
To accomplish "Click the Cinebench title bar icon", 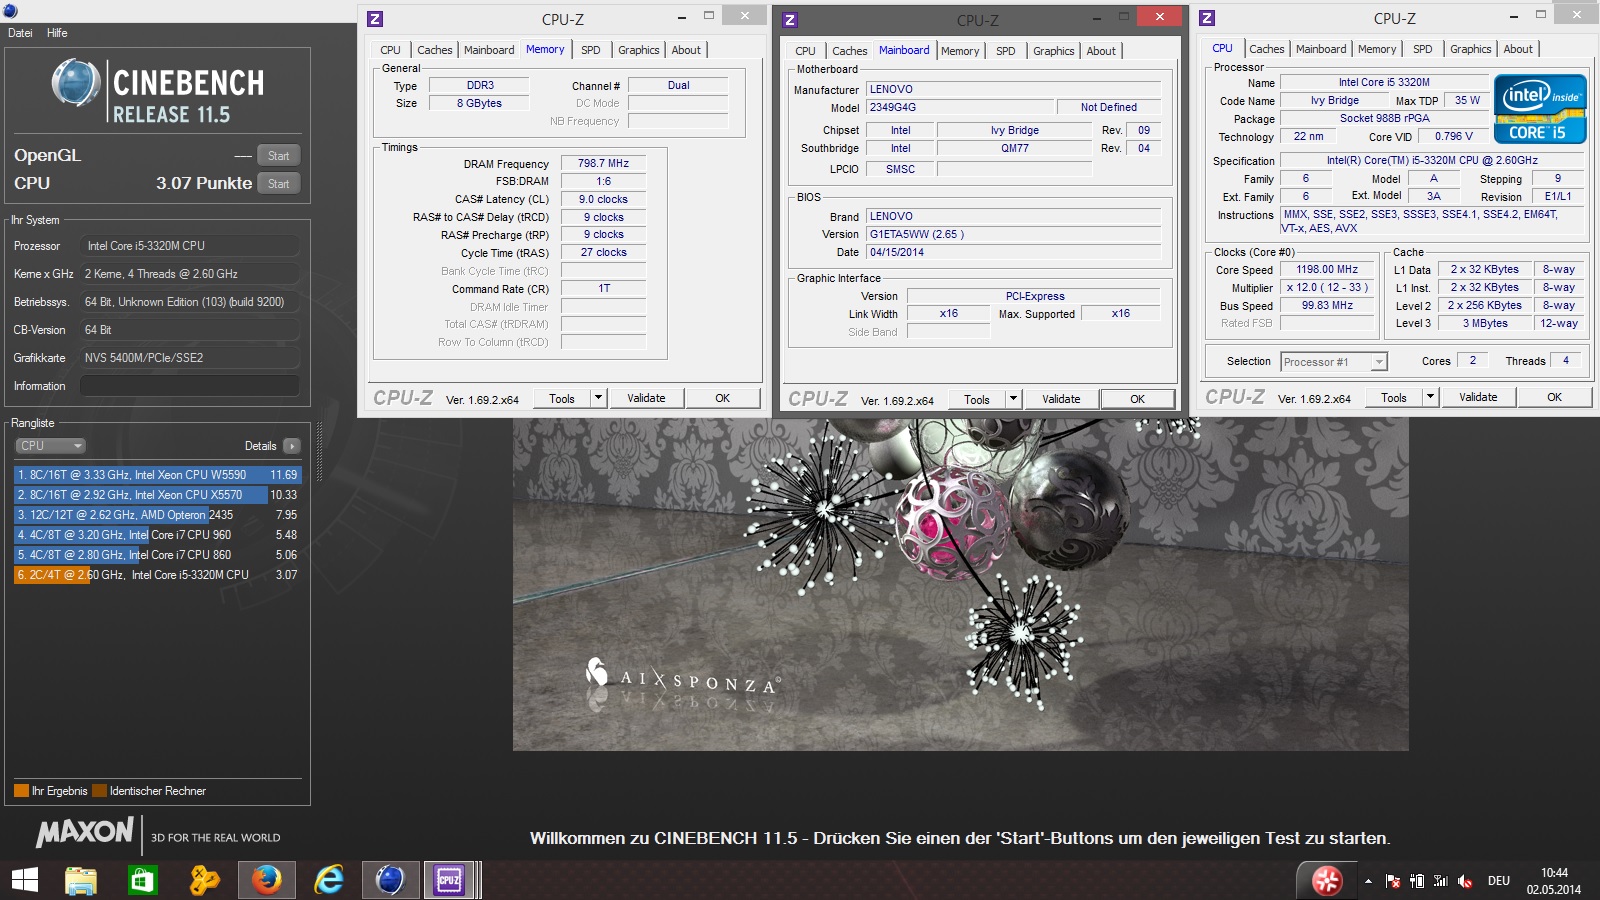I will (10, 10).
